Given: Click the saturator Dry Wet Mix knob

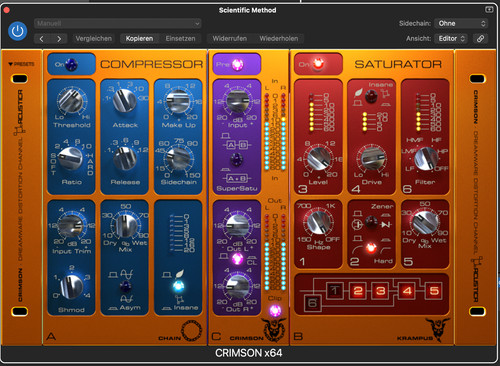Looking at the screenshot, I should [424, 223].
